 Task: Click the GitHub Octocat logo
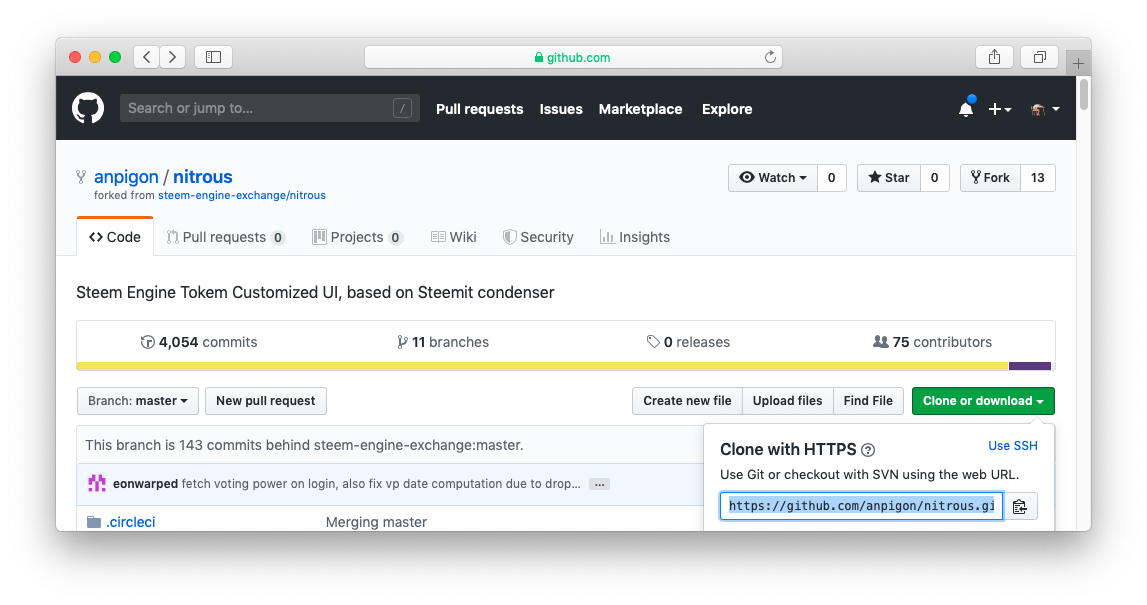[x=88, y=108]
